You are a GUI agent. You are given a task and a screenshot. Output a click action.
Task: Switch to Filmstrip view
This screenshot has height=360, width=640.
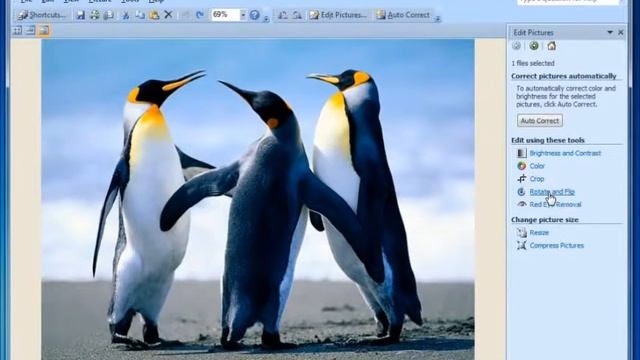(x=31, y=30)
